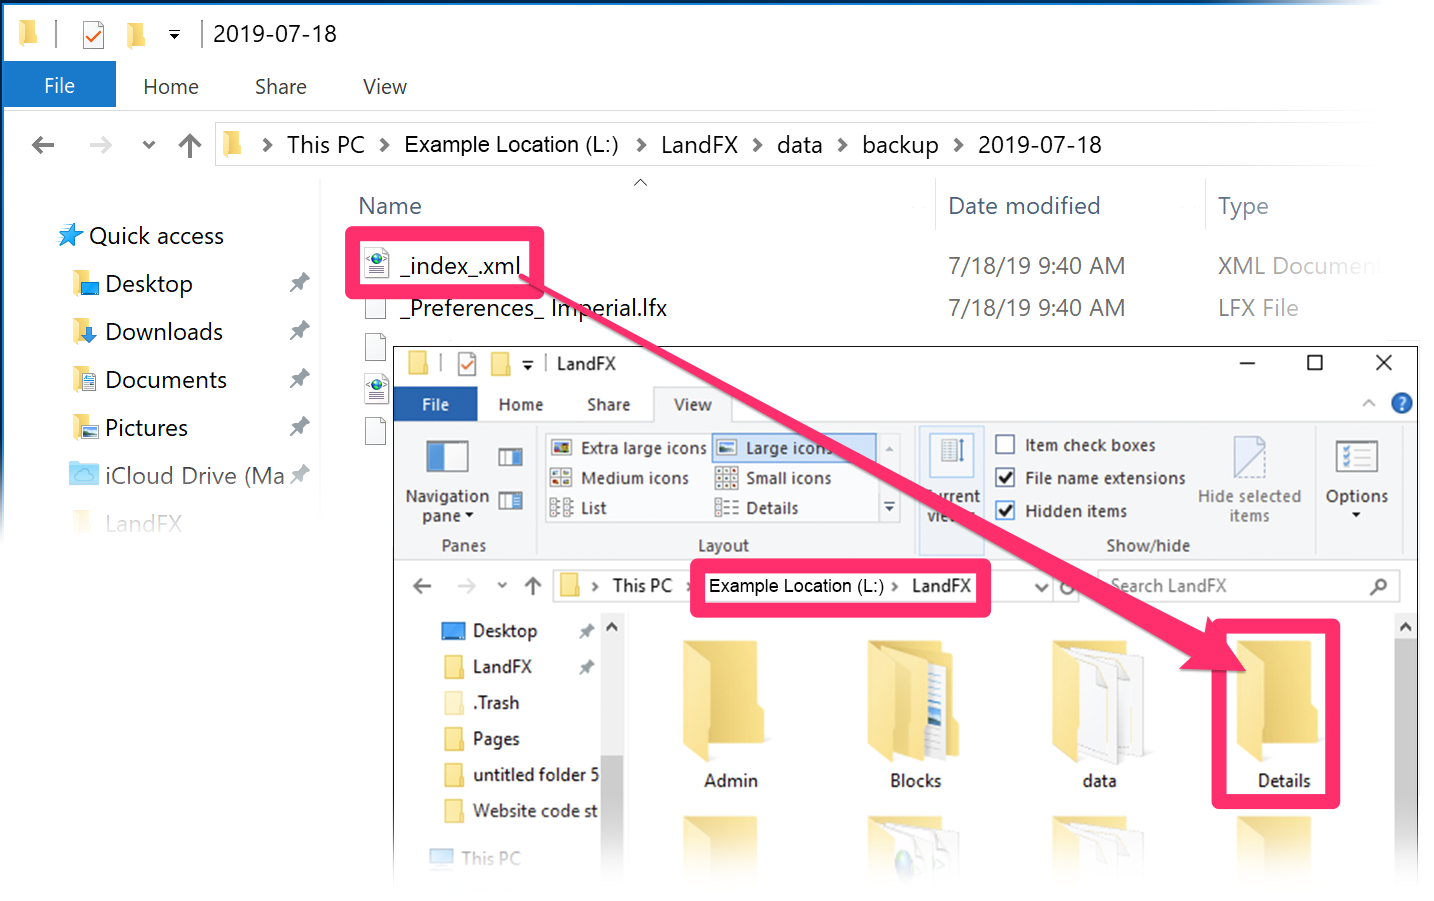The image size is (1434, 901).
Task: Click 'LandFX' breadcrumb in outer address bar
Action: pos(699,145)
